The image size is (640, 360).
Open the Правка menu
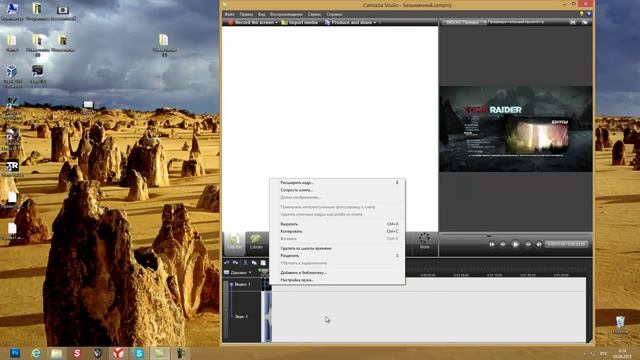pos(246,14)
